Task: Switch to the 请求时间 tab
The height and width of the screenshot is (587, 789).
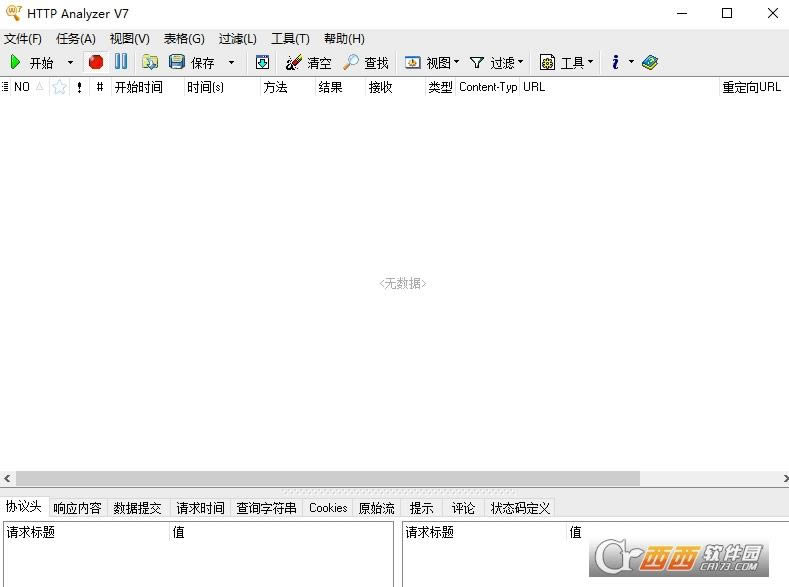Action: pos(200,508)
